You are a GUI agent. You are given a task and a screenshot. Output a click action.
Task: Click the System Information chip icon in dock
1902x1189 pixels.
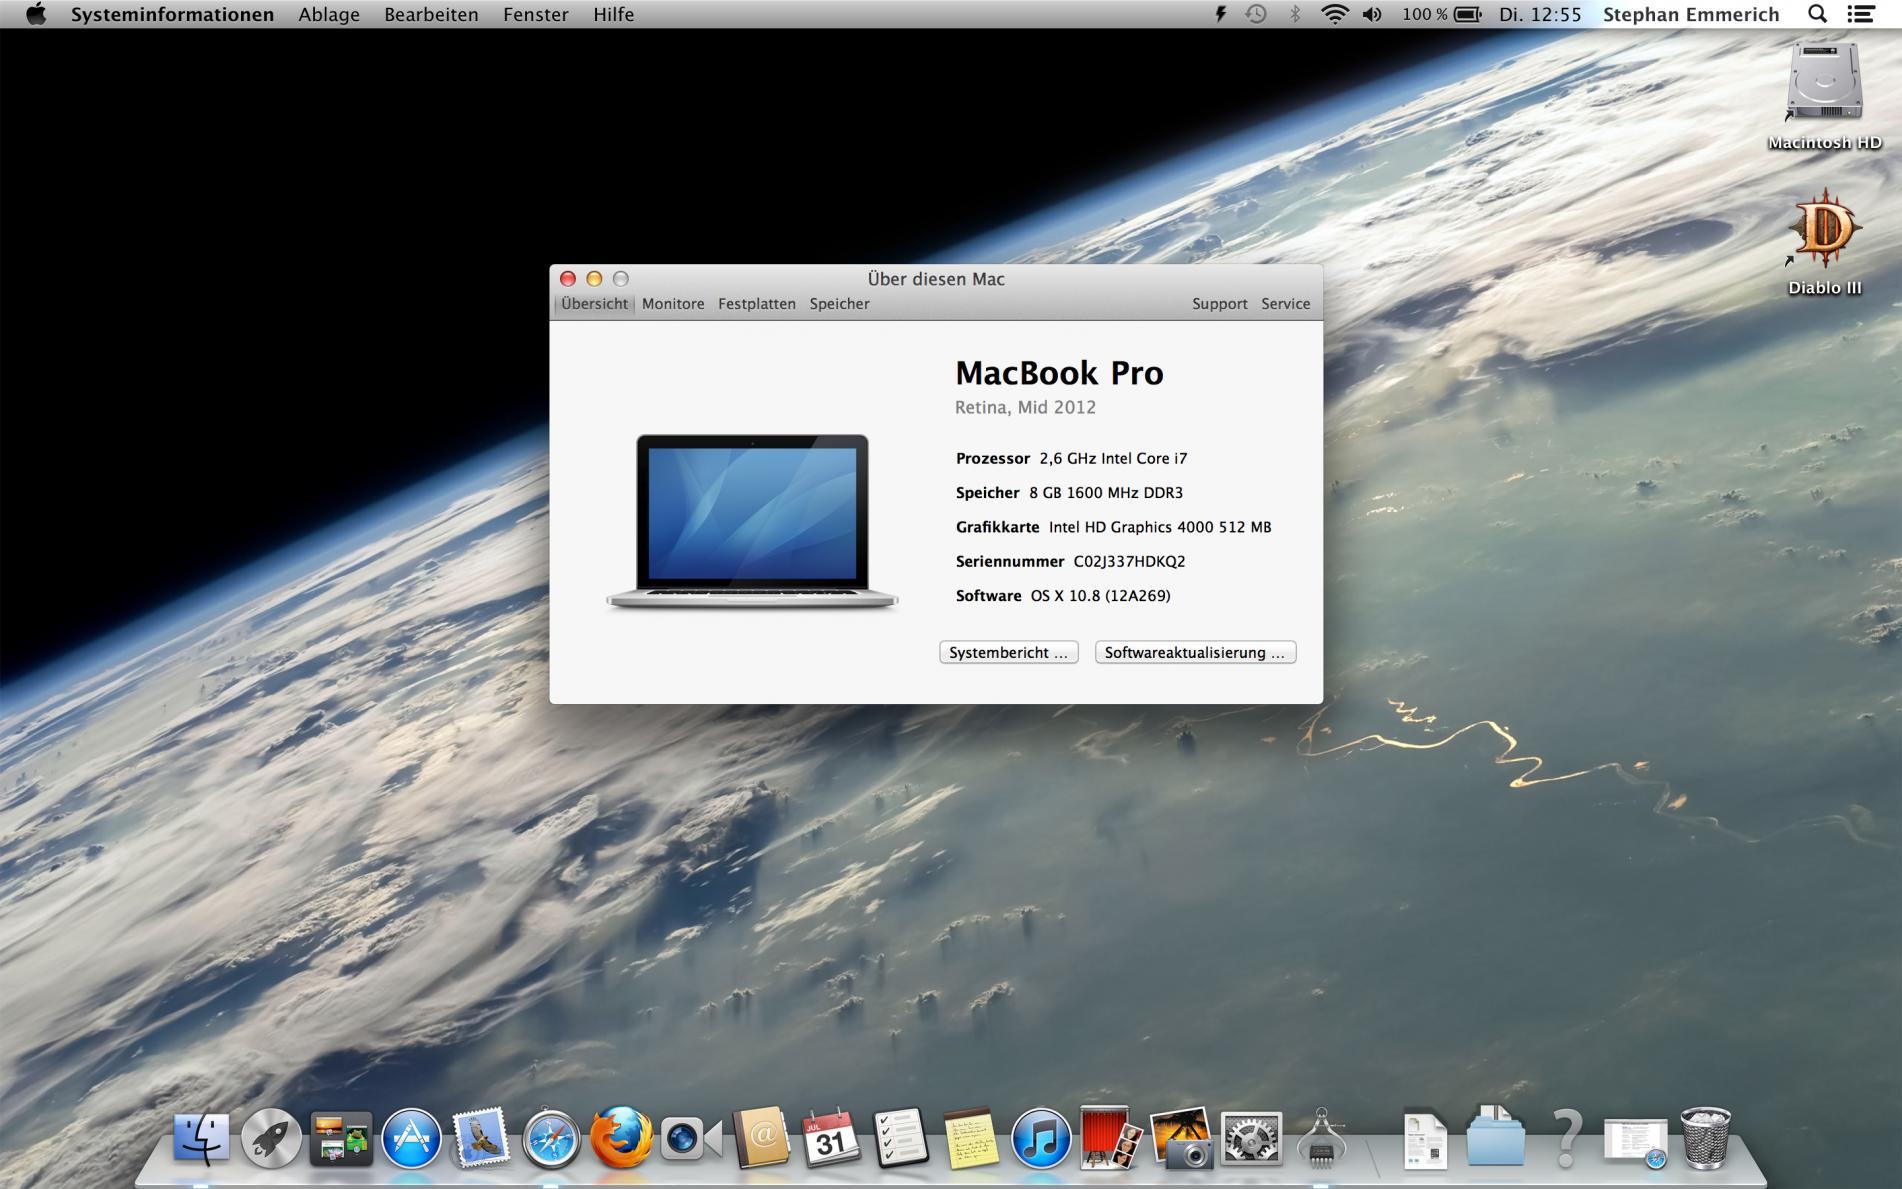pos(1321,1138)
